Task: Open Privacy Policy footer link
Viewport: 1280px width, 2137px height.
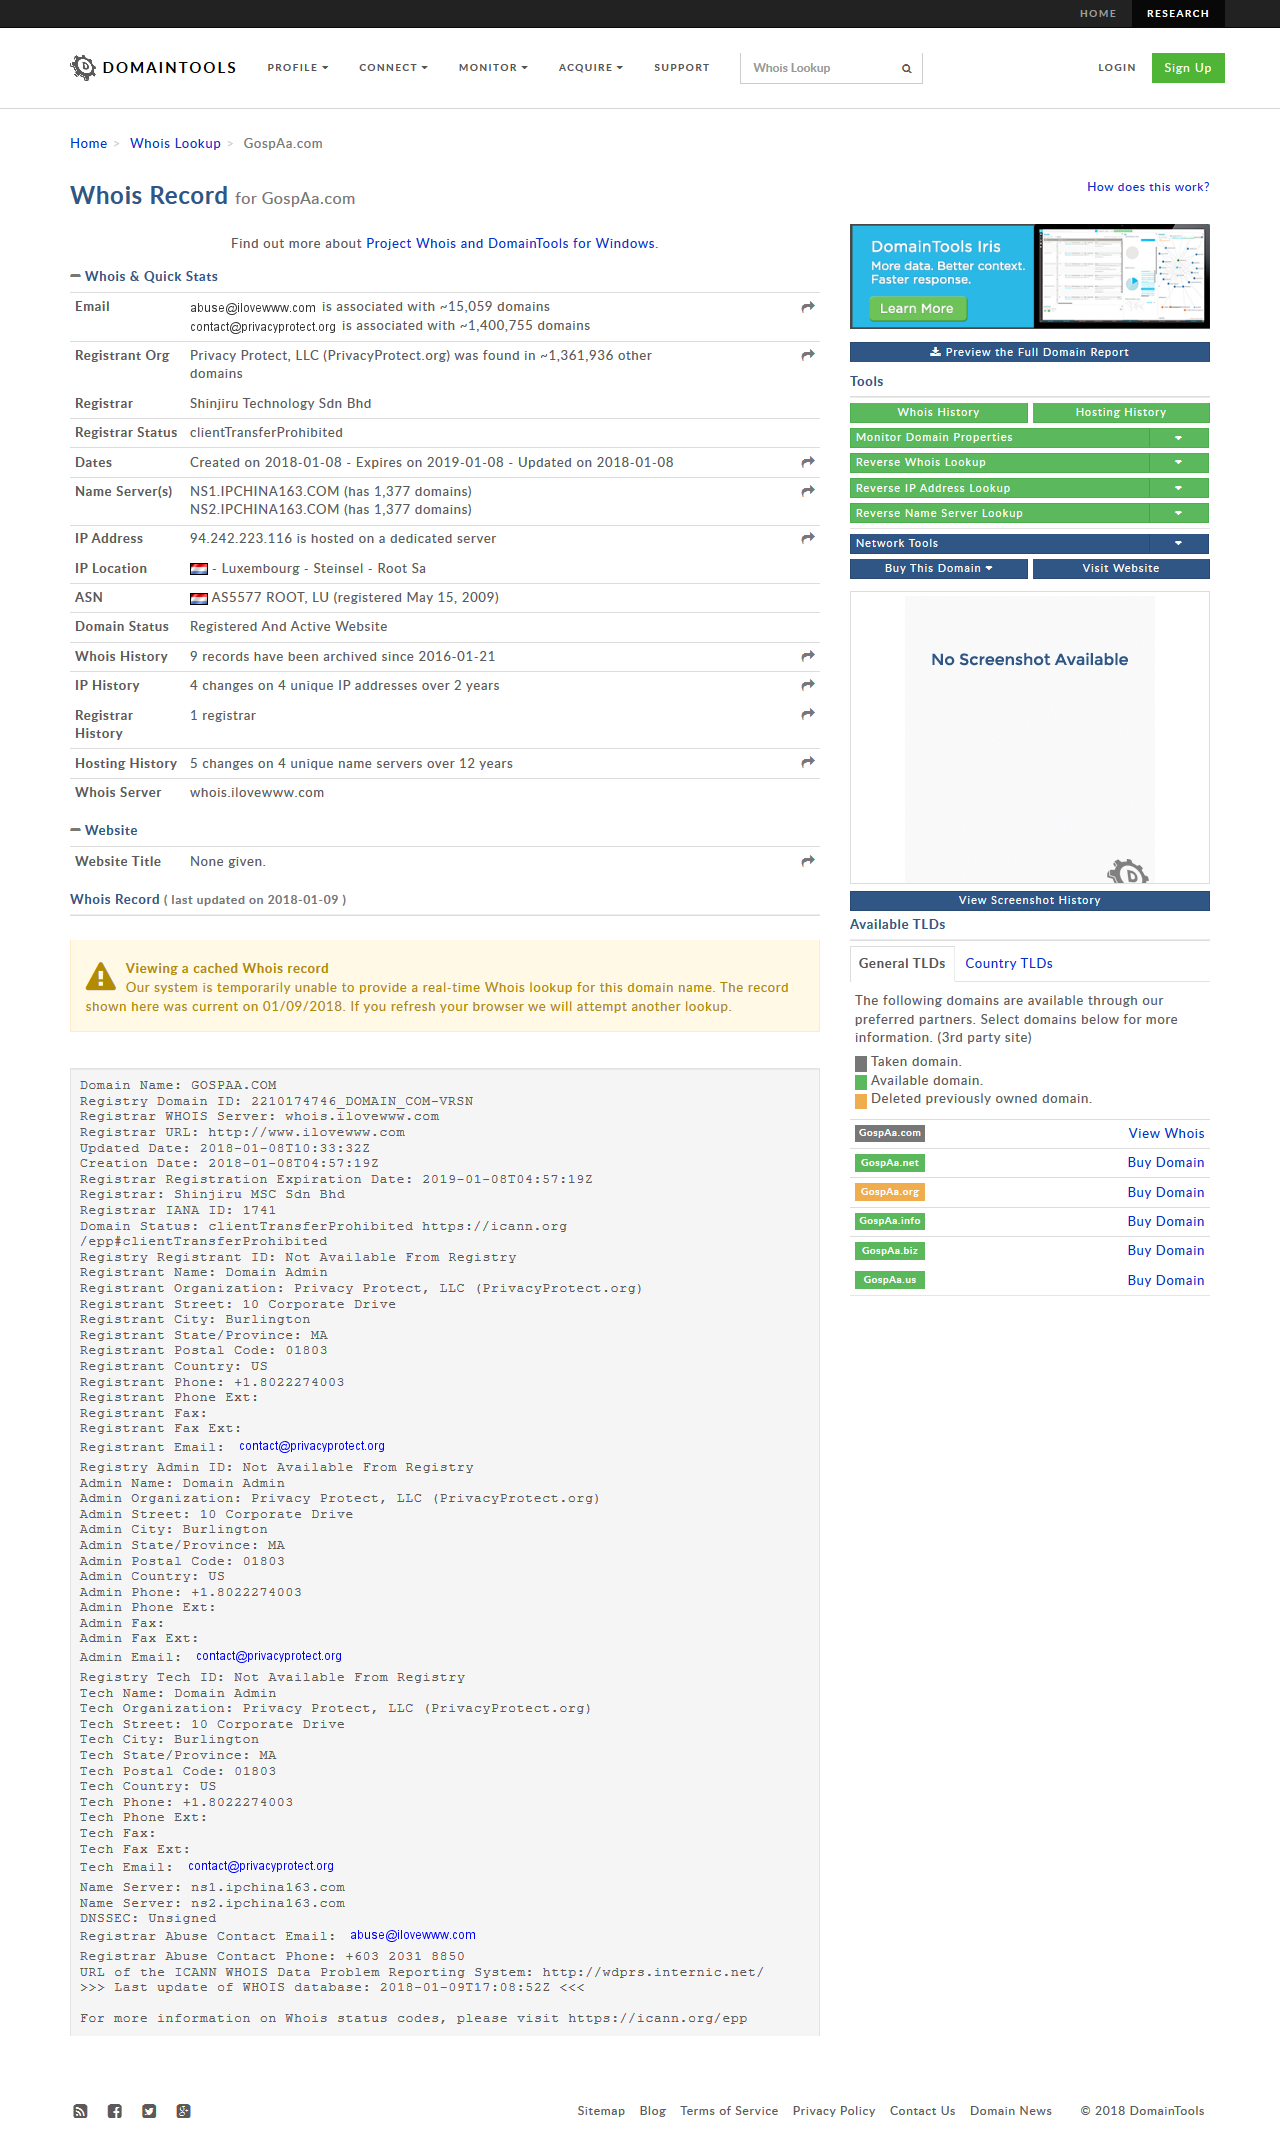Action: 834,2111
